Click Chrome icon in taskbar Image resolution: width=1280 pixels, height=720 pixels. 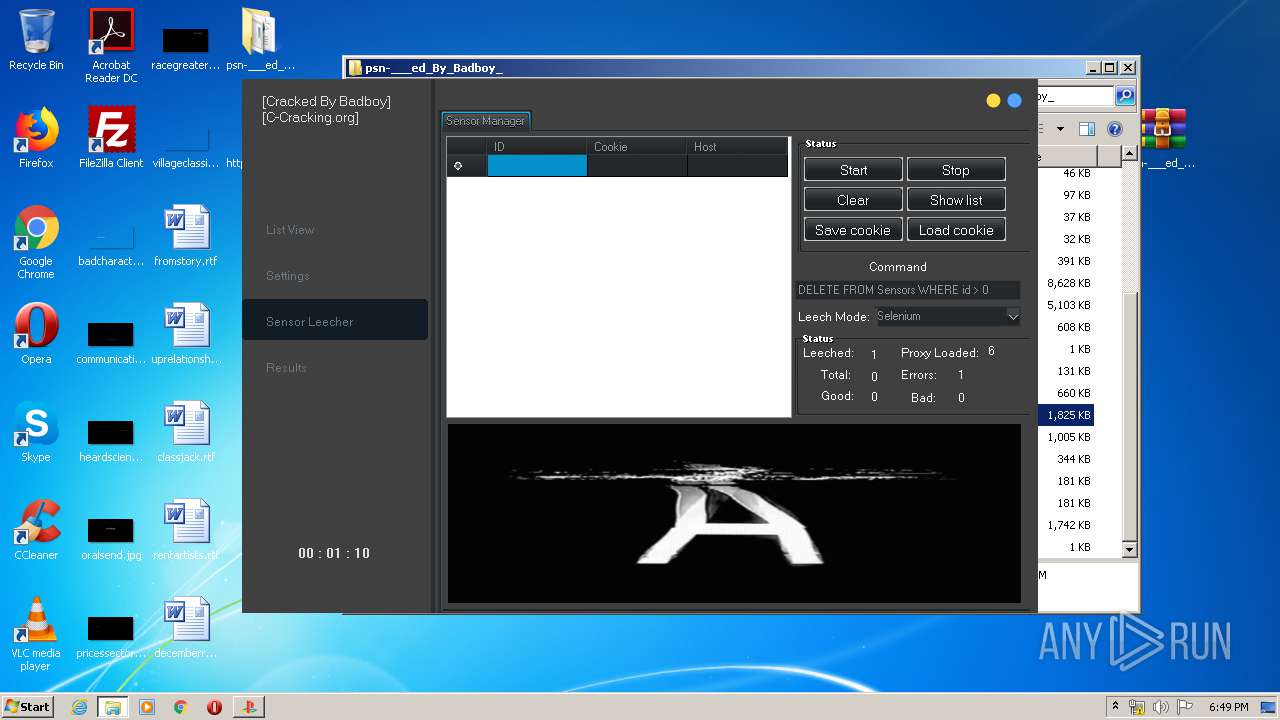tap(180, 707)
